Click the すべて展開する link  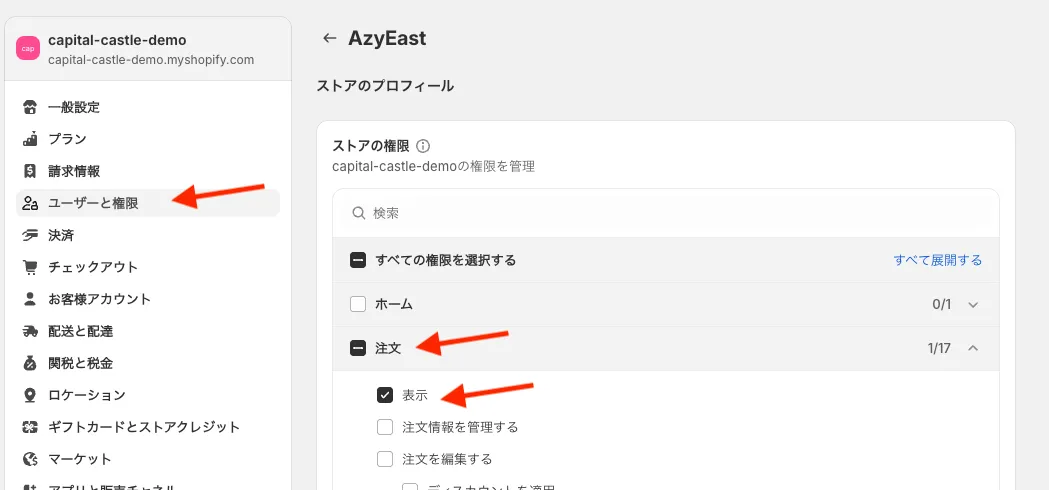[937, 260]
